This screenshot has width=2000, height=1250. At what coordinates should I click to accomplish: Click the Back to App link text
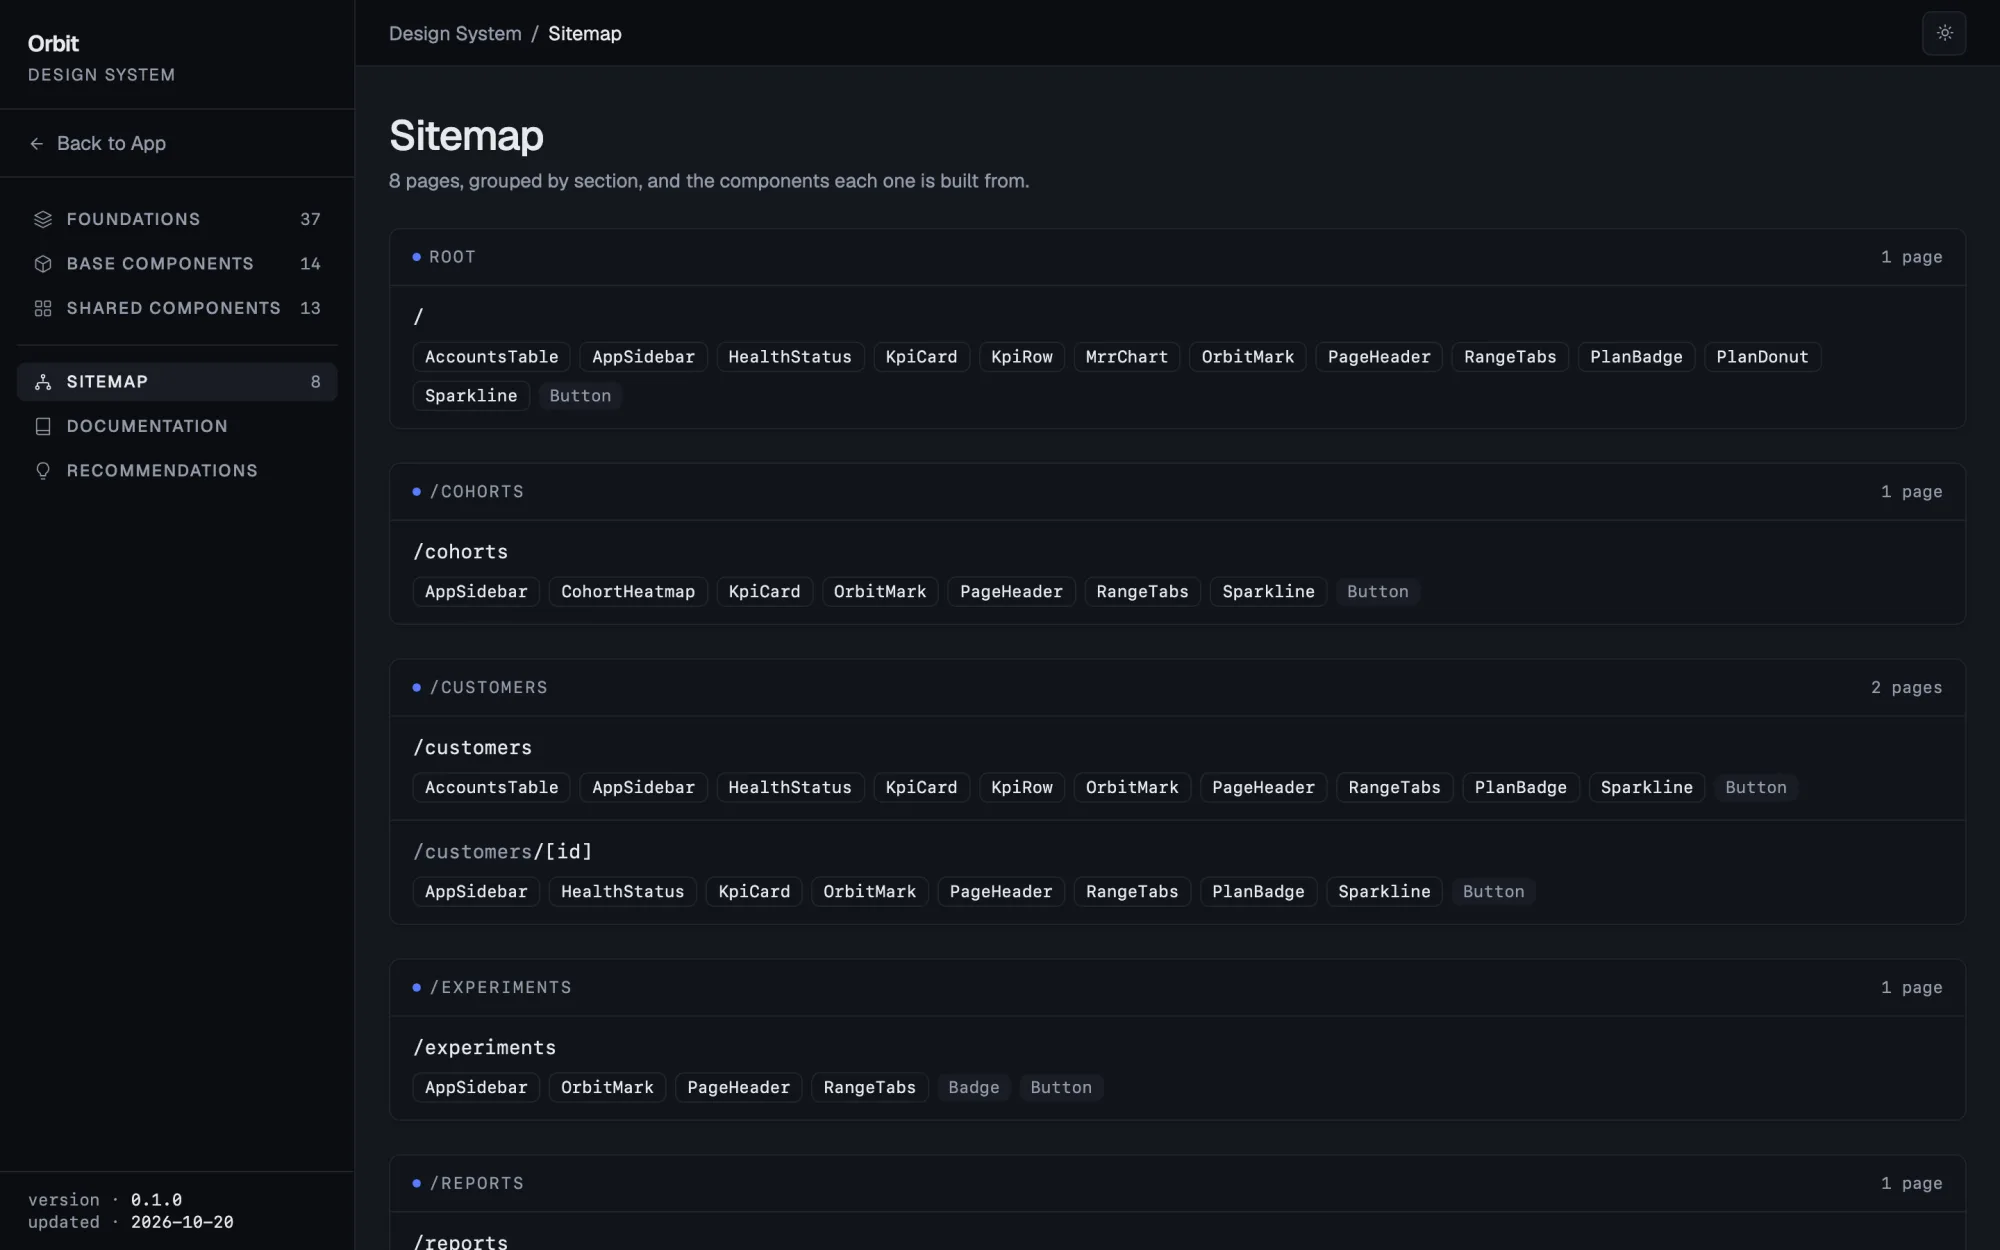pyautogui.click(x=111, y=144)
